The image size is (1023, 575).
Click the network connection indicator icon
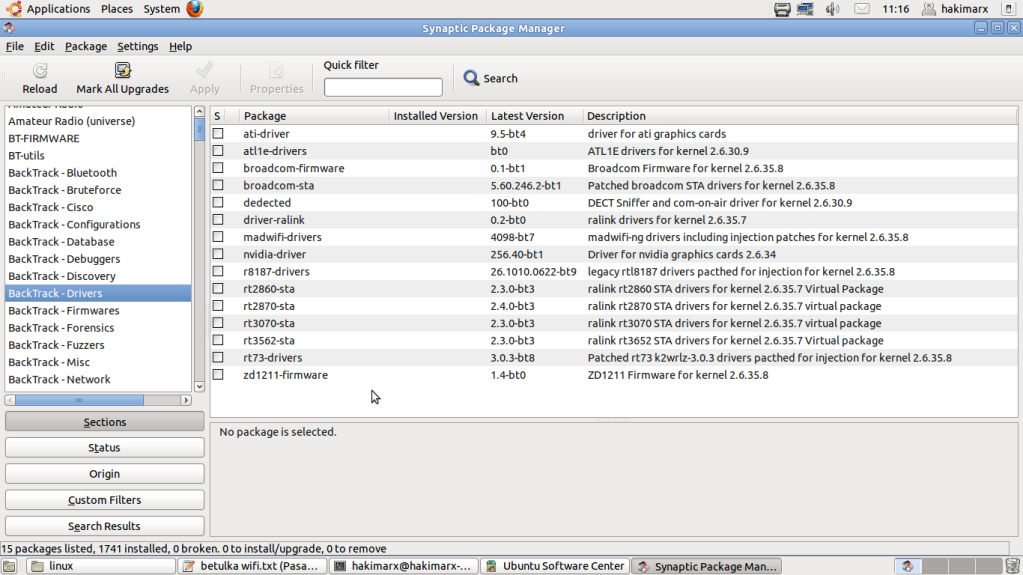[805, 9]
